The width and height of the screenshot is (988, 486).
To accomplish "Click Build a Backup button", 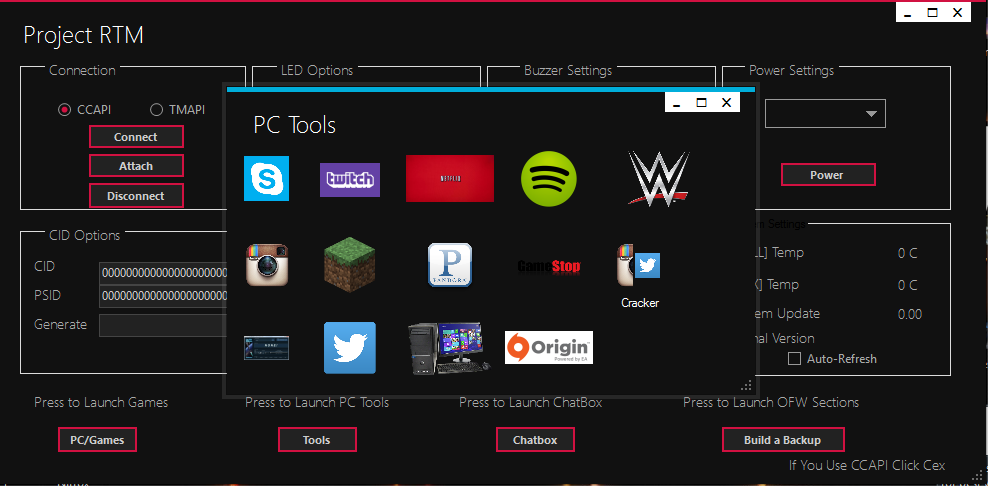I will (783, 439).
